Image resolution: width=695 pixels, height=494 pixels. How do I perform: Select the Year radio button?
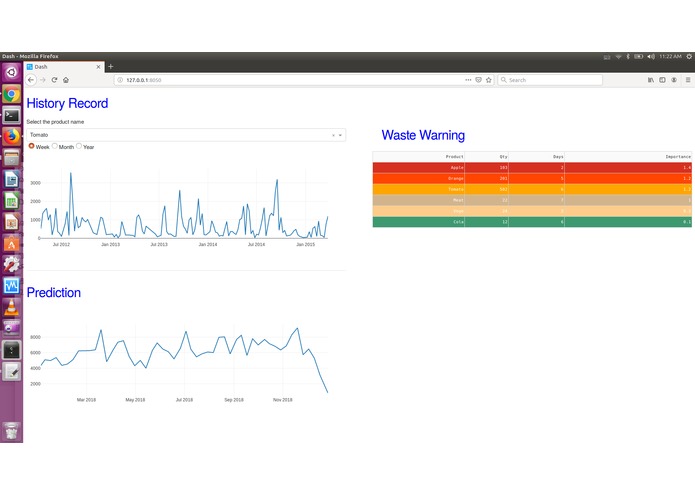point(79,146)
